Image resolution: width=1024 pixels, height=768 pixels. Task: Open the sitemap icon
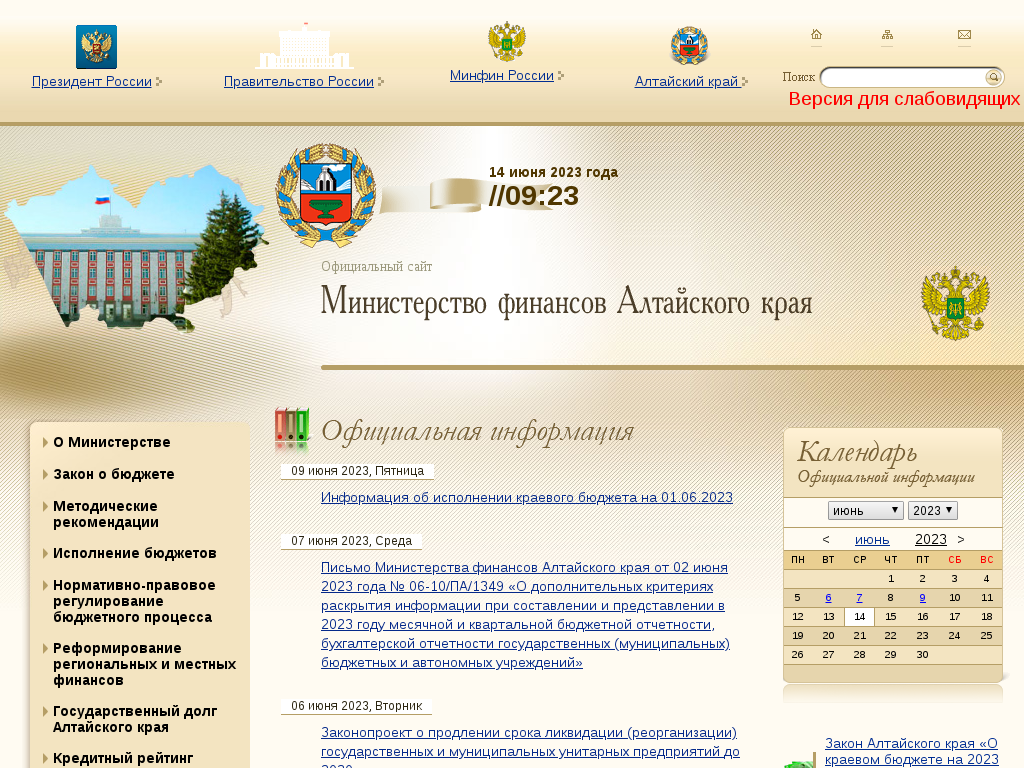[x=887, y=35]
